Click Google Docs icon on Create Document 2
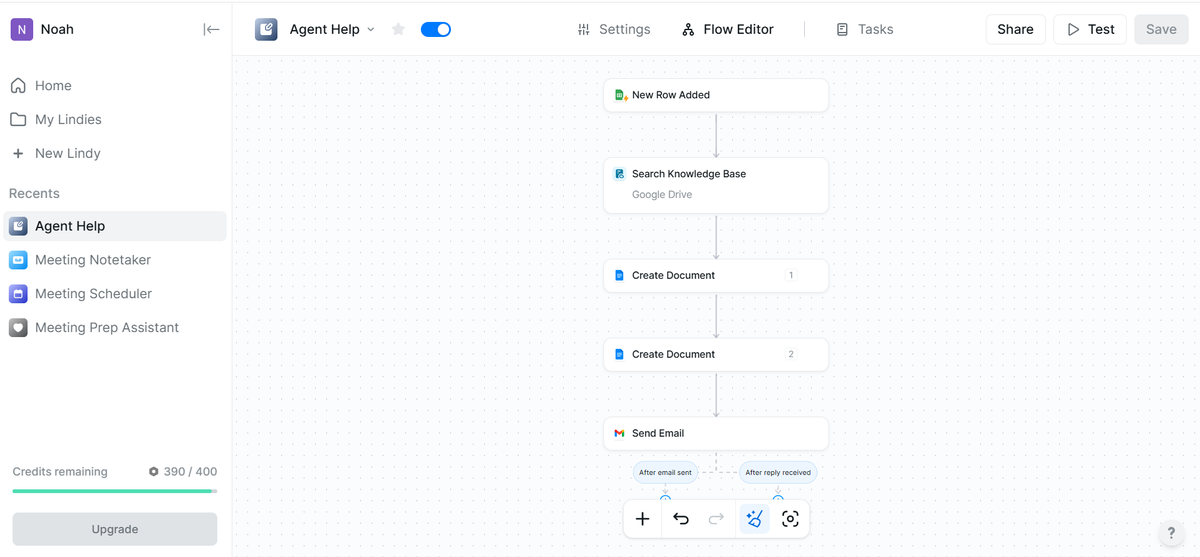 (x=620, y=354)
